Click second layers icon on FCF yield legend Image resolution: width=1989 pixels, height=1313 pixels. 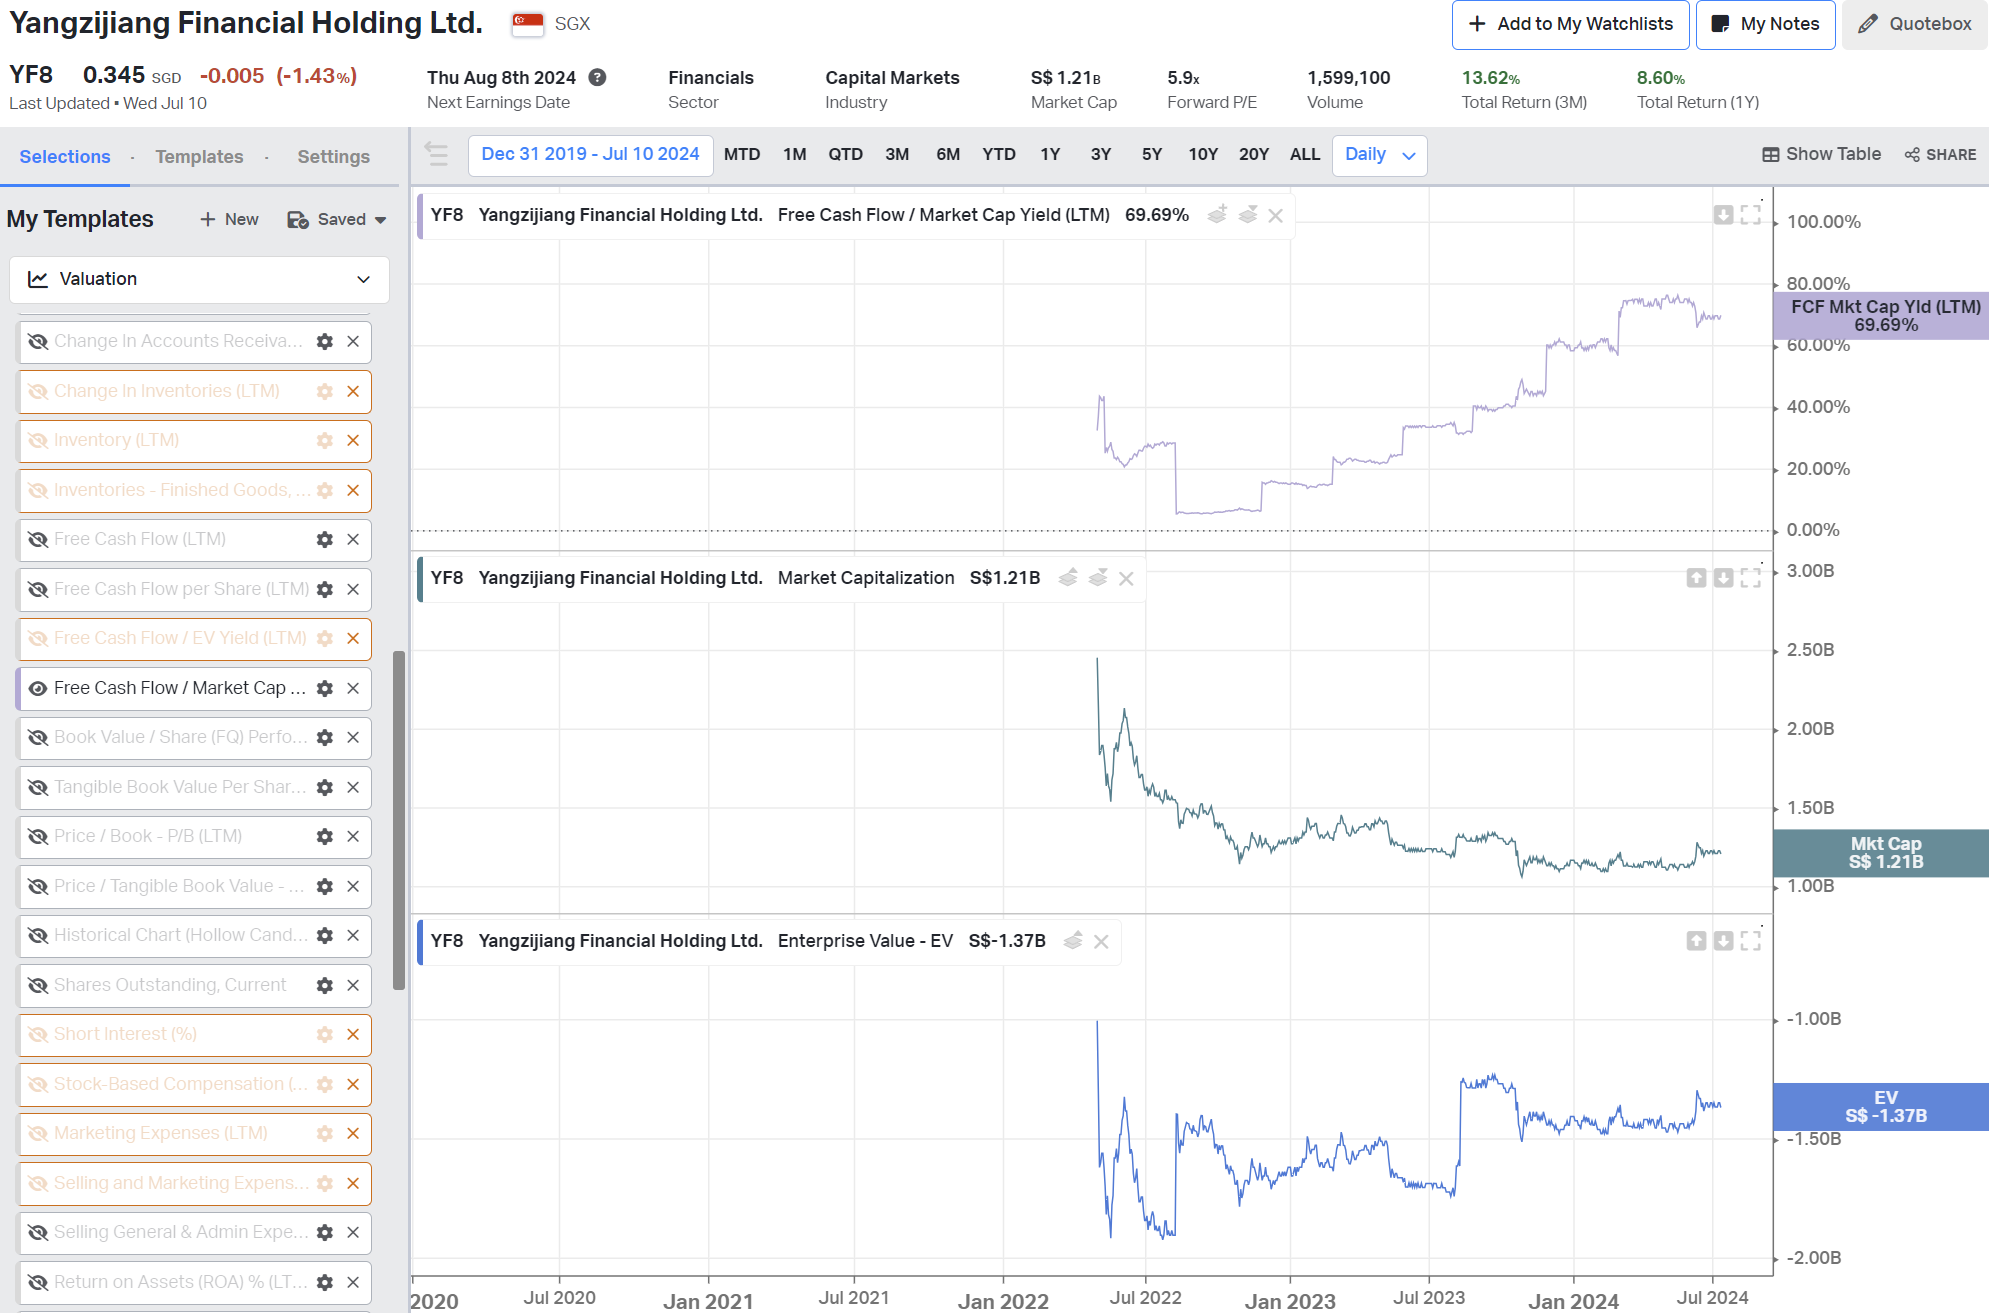pos(1247,215)
